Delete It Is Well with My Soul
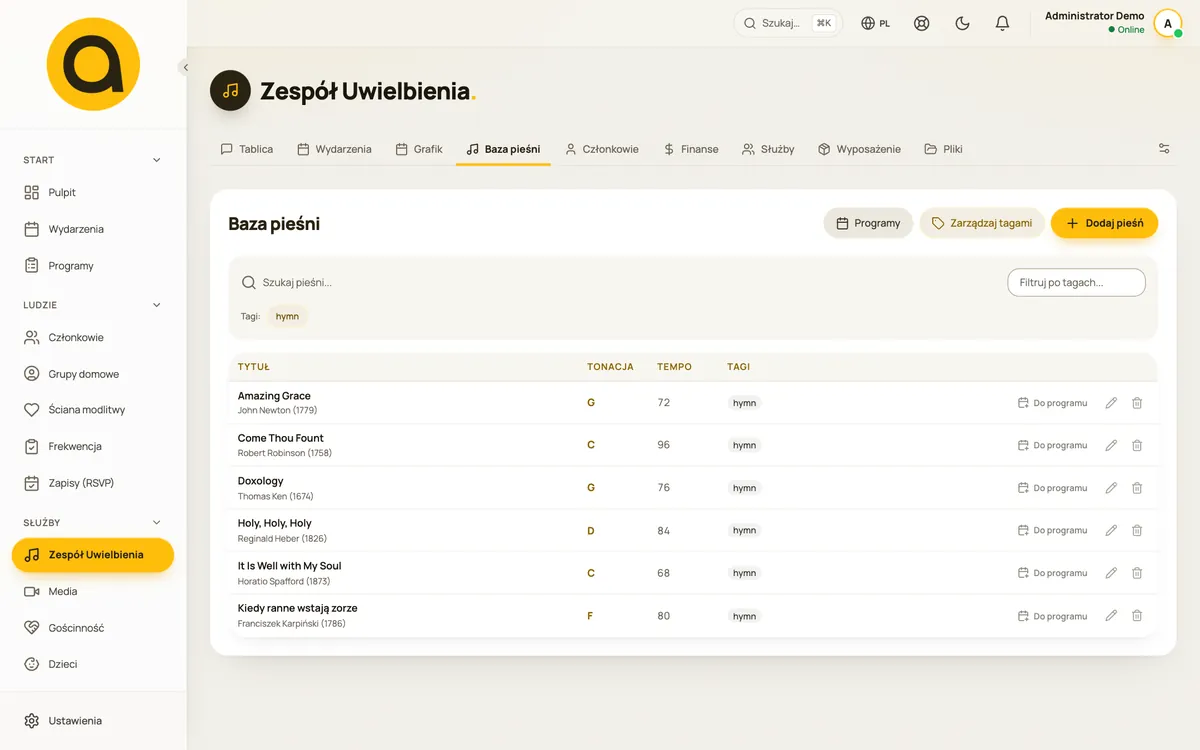The width and height of the screenshot is (1200, 750). tap(1137, 573)
